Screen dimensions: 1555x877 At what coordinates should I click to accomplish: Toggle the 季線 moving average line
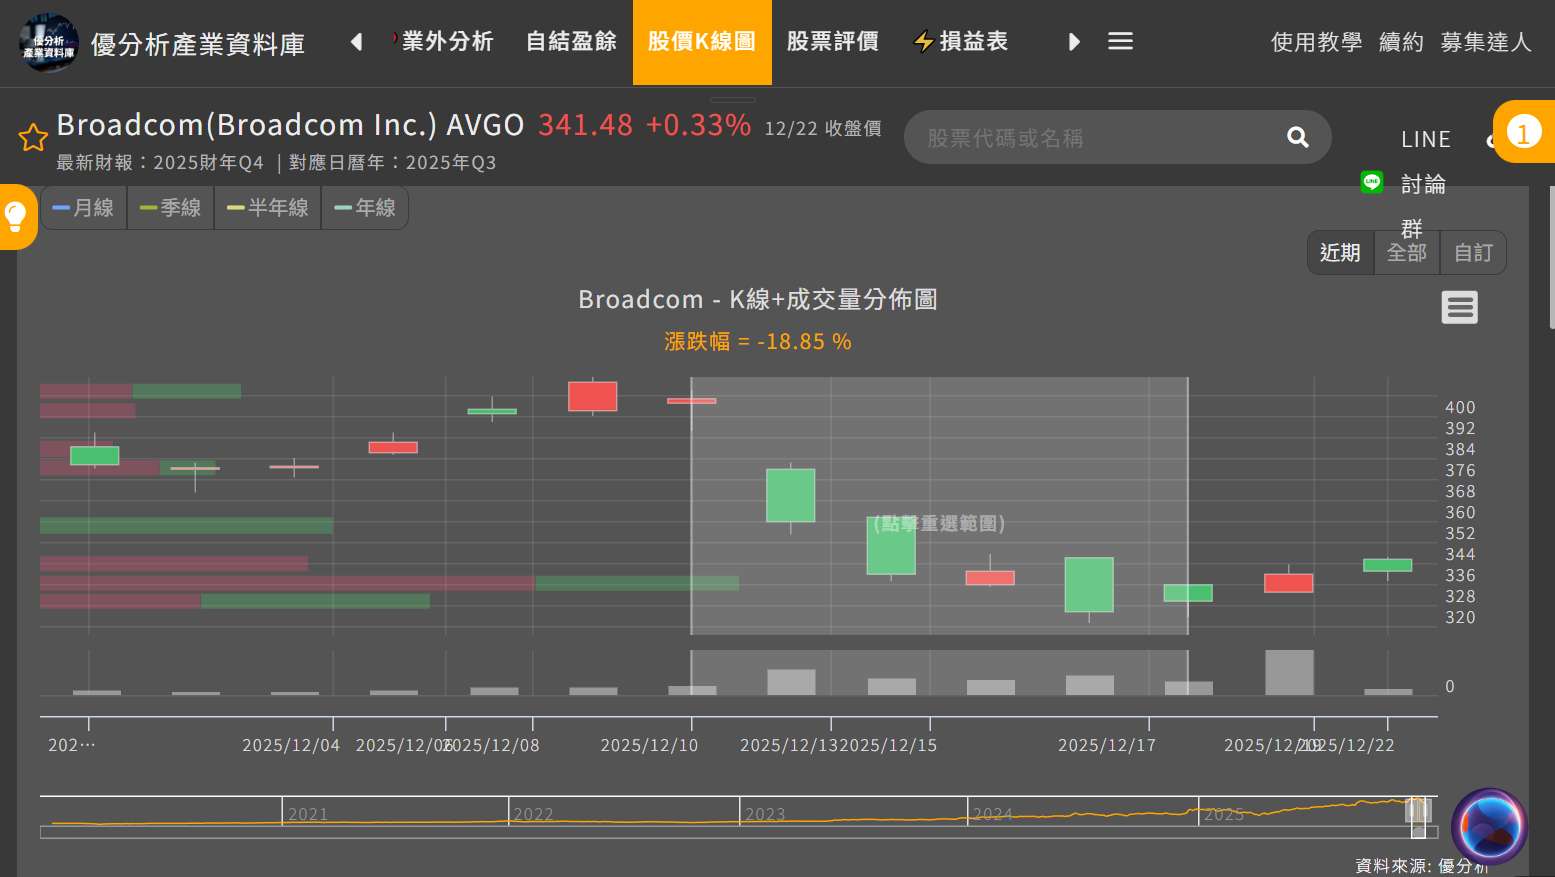pyautogui.click(x=171, y=208)
